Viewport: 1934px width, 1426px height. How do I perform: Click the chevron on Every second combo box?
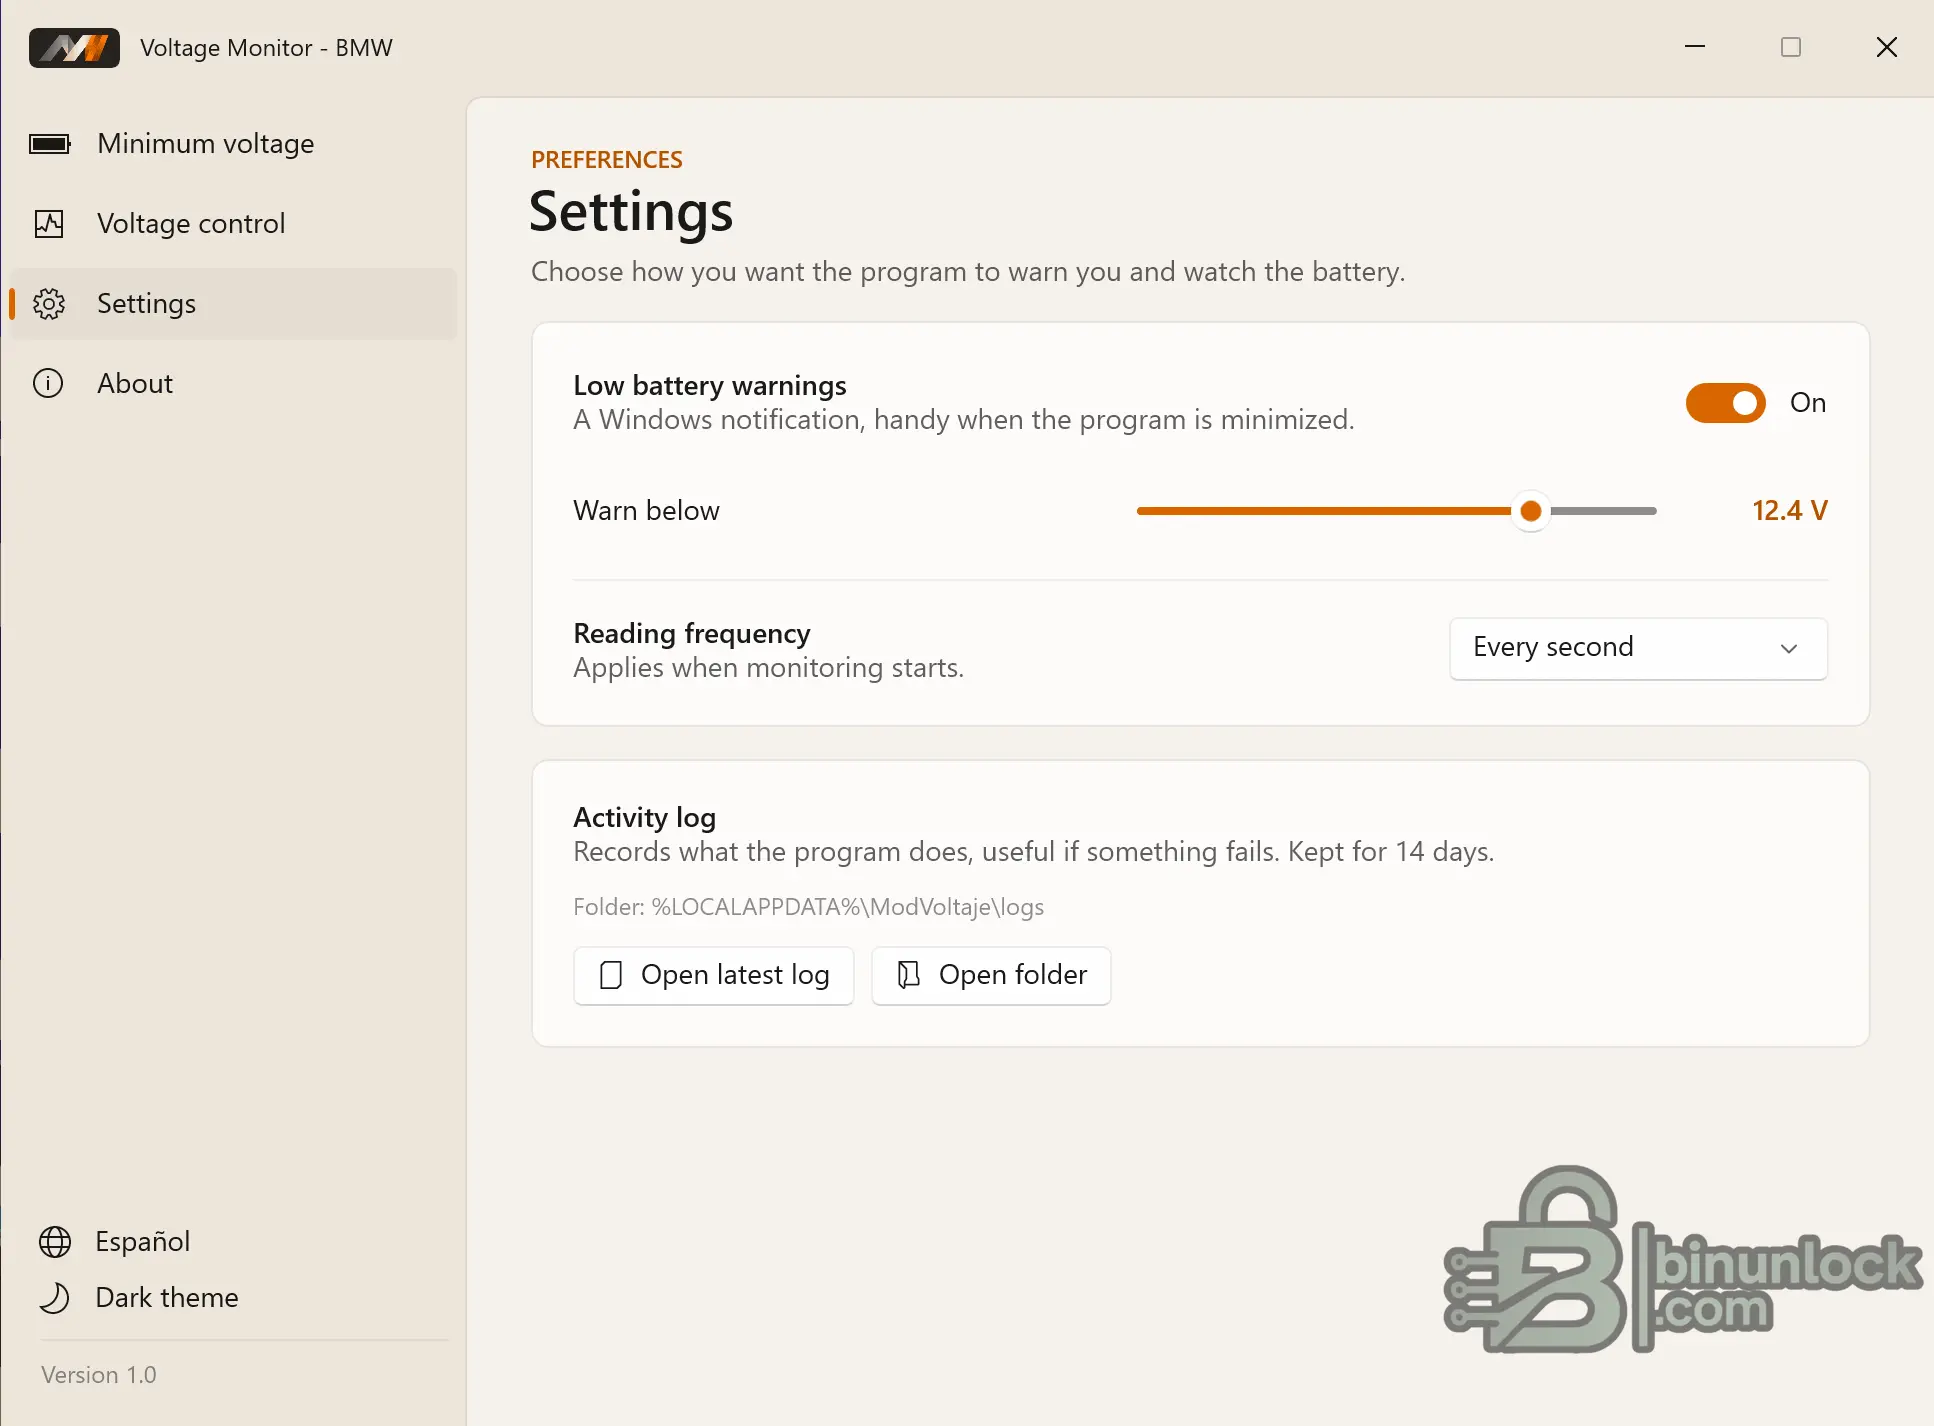pyautogui.click(x=1789, y=649)
